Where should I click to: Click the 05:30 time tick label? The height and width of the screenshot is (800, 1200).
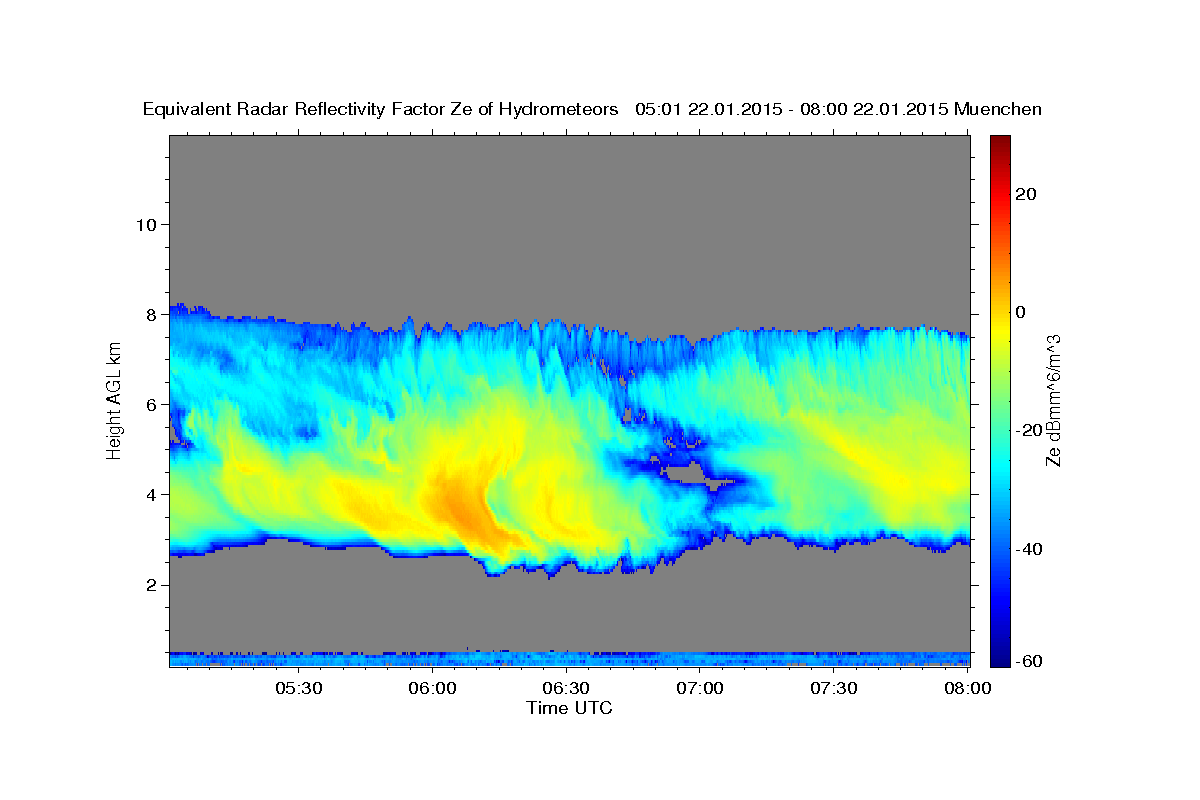(x=299, y=689)
